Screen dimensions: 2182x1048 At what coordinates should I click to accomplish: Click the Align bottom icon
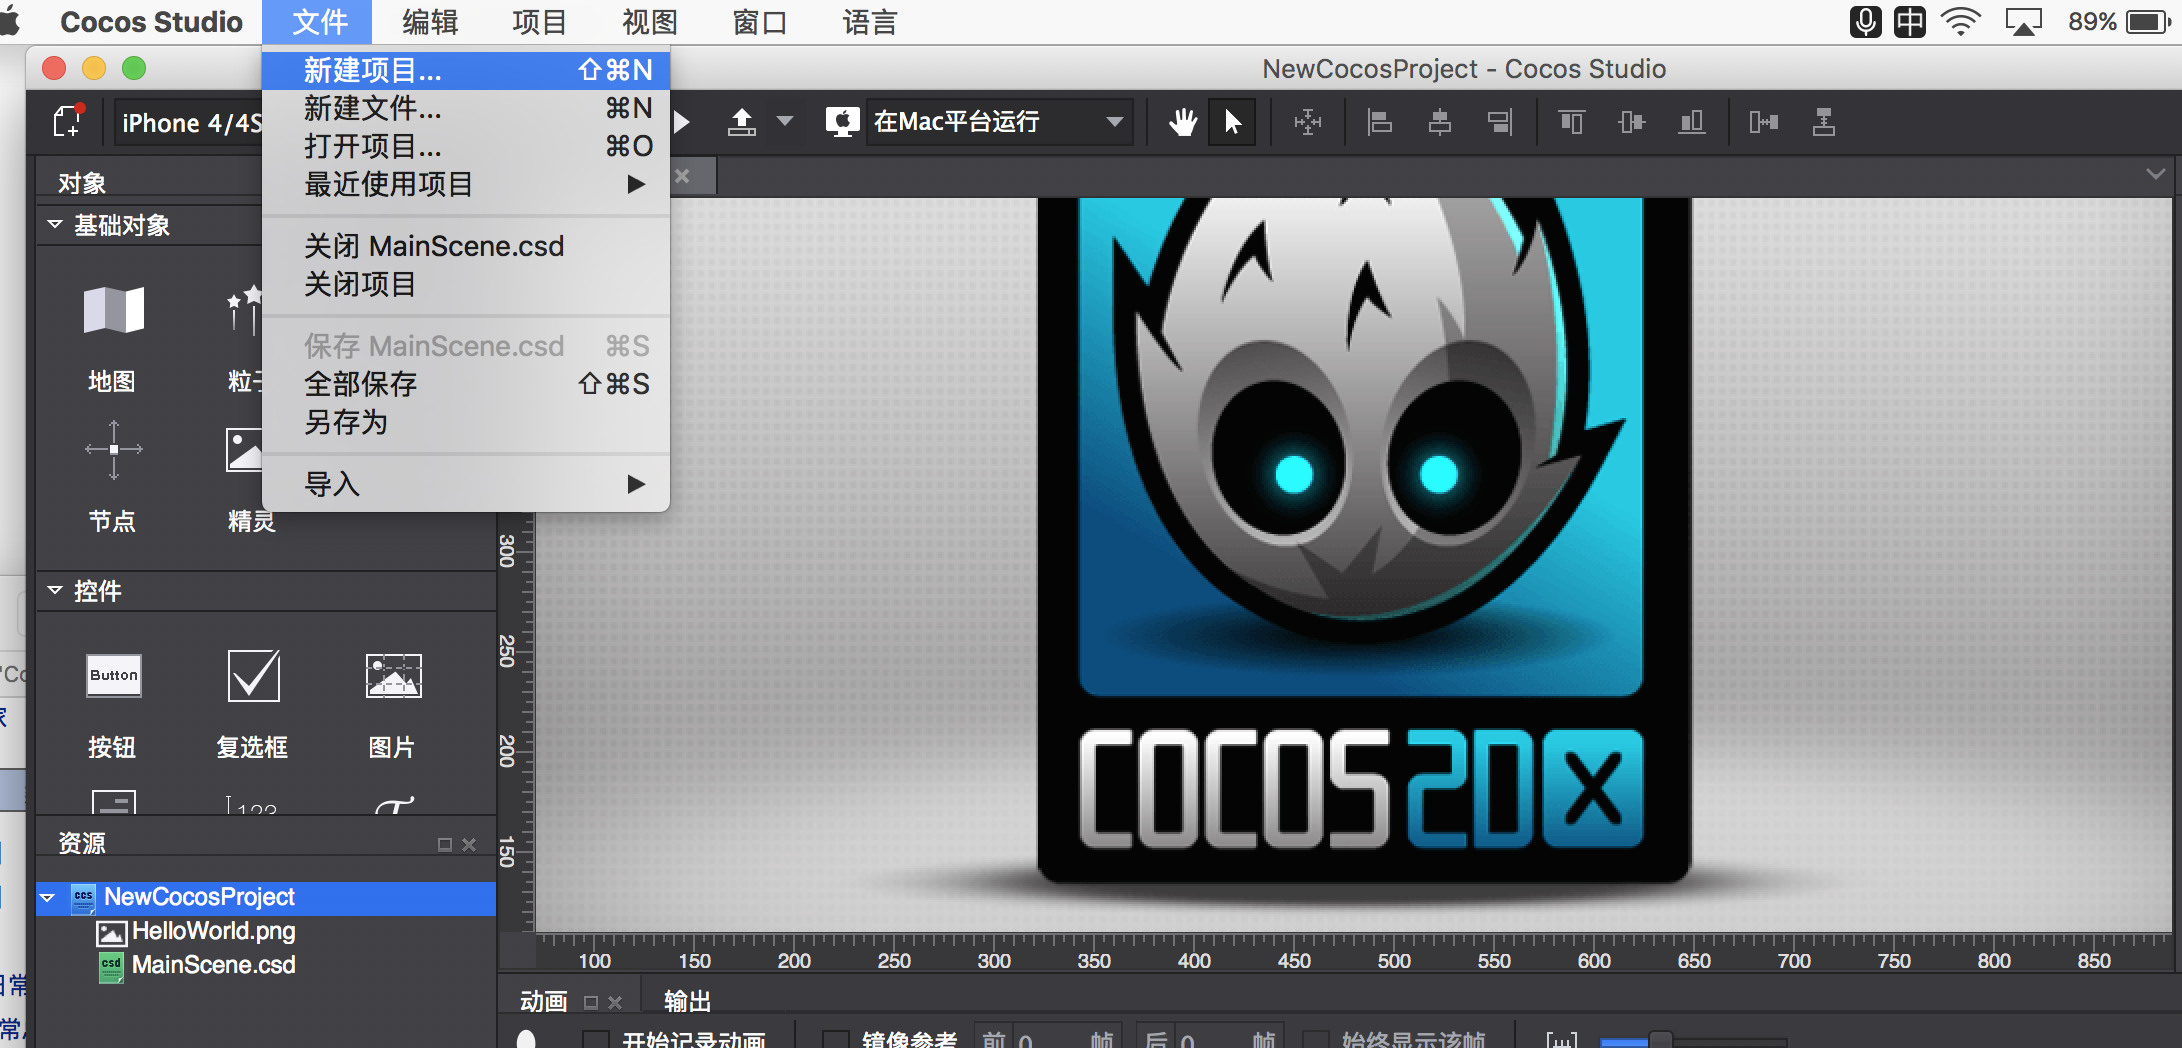tap(1691, 122)
